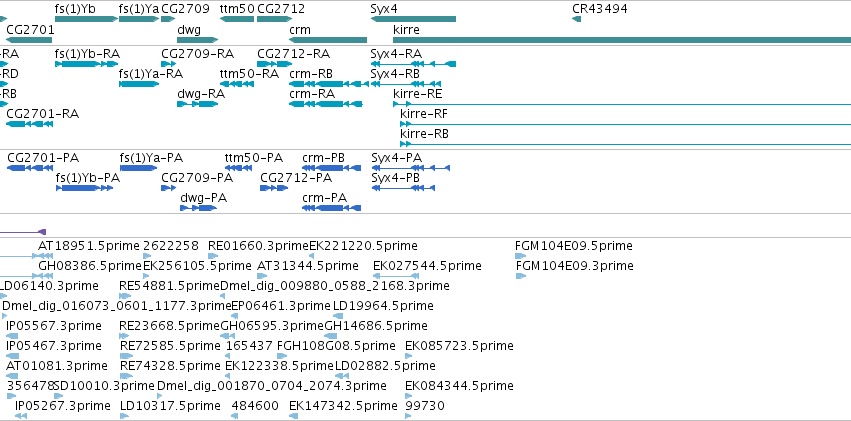Click the Syx4-PB protein label
Image resolution: width=851 pixels, height=421 pixels.
coord(396,178)
